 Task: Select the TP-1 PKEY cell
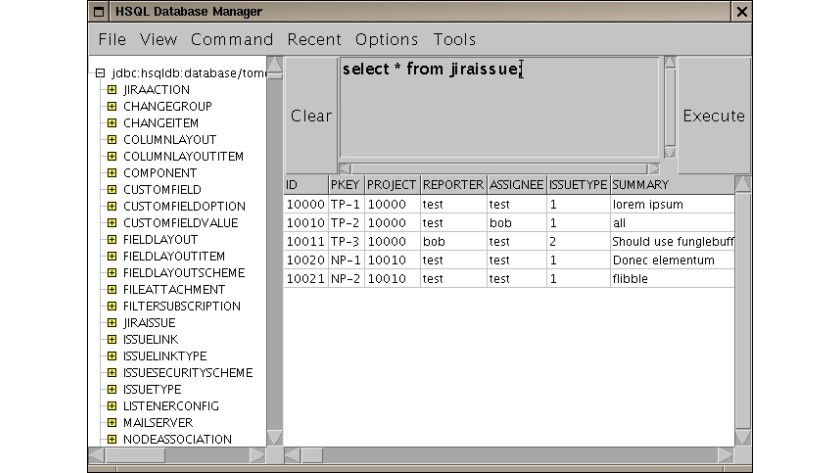pyautogui.click(x=346, y=204)
